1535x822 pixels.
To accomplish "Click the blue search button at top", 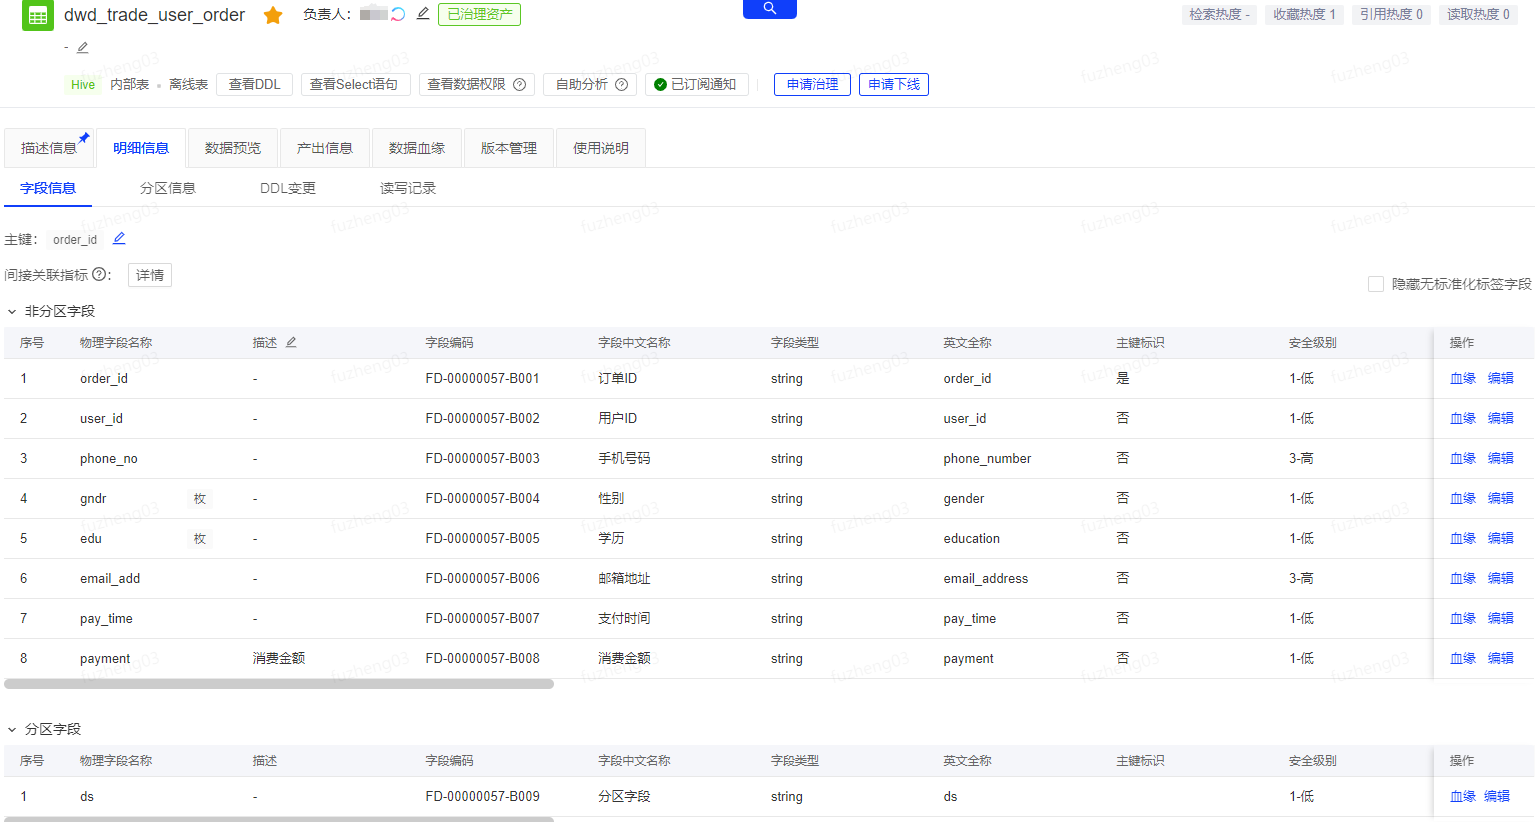I will pos(770,8).
